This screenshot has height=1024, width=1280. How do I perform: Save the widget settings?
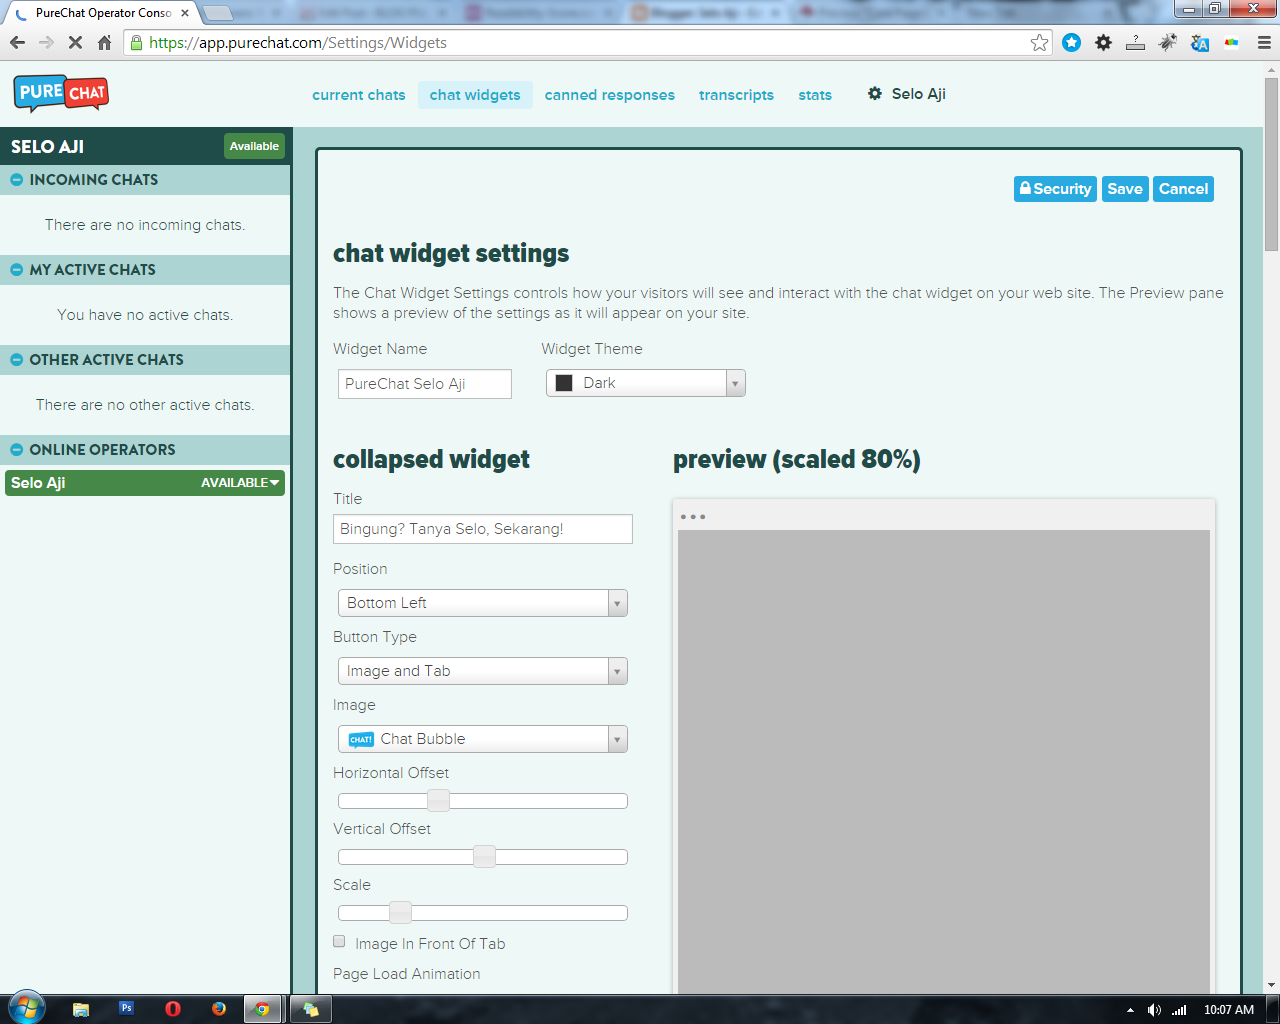[1125, 189]
